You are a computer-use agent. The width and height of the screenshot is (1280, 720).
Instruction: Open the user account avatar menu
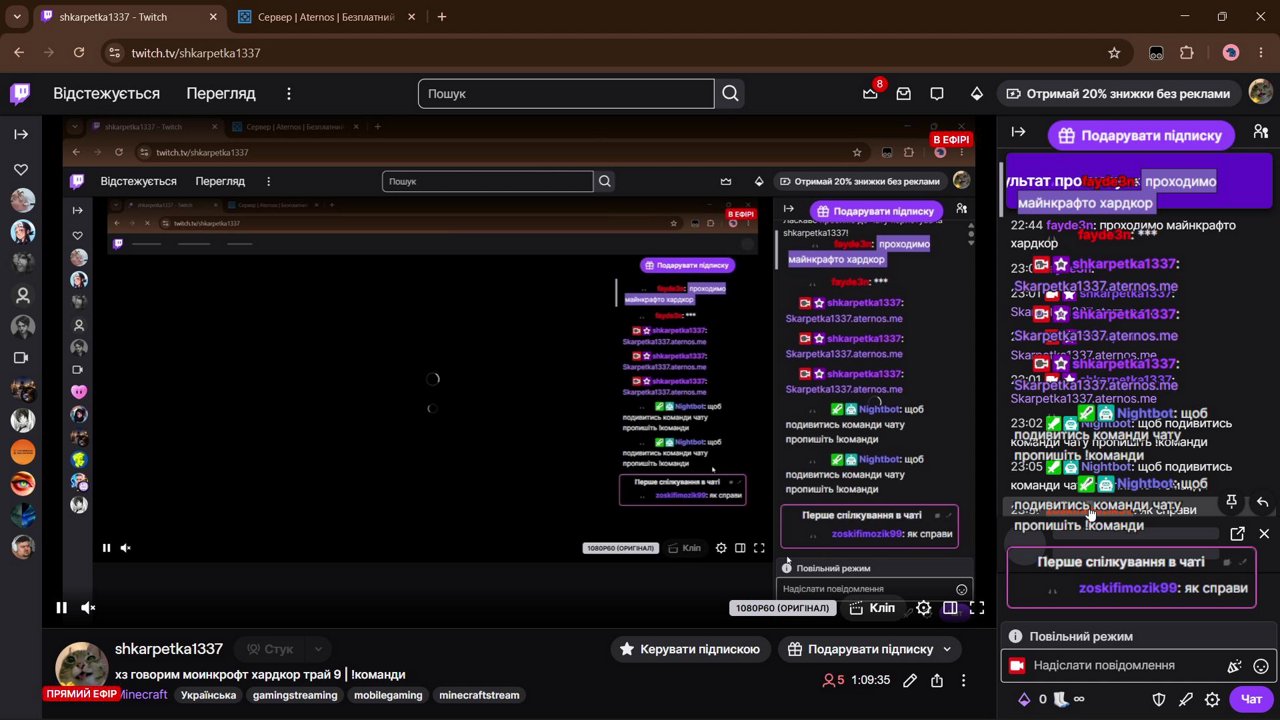pyautogui.click(x=1260, y=93)
